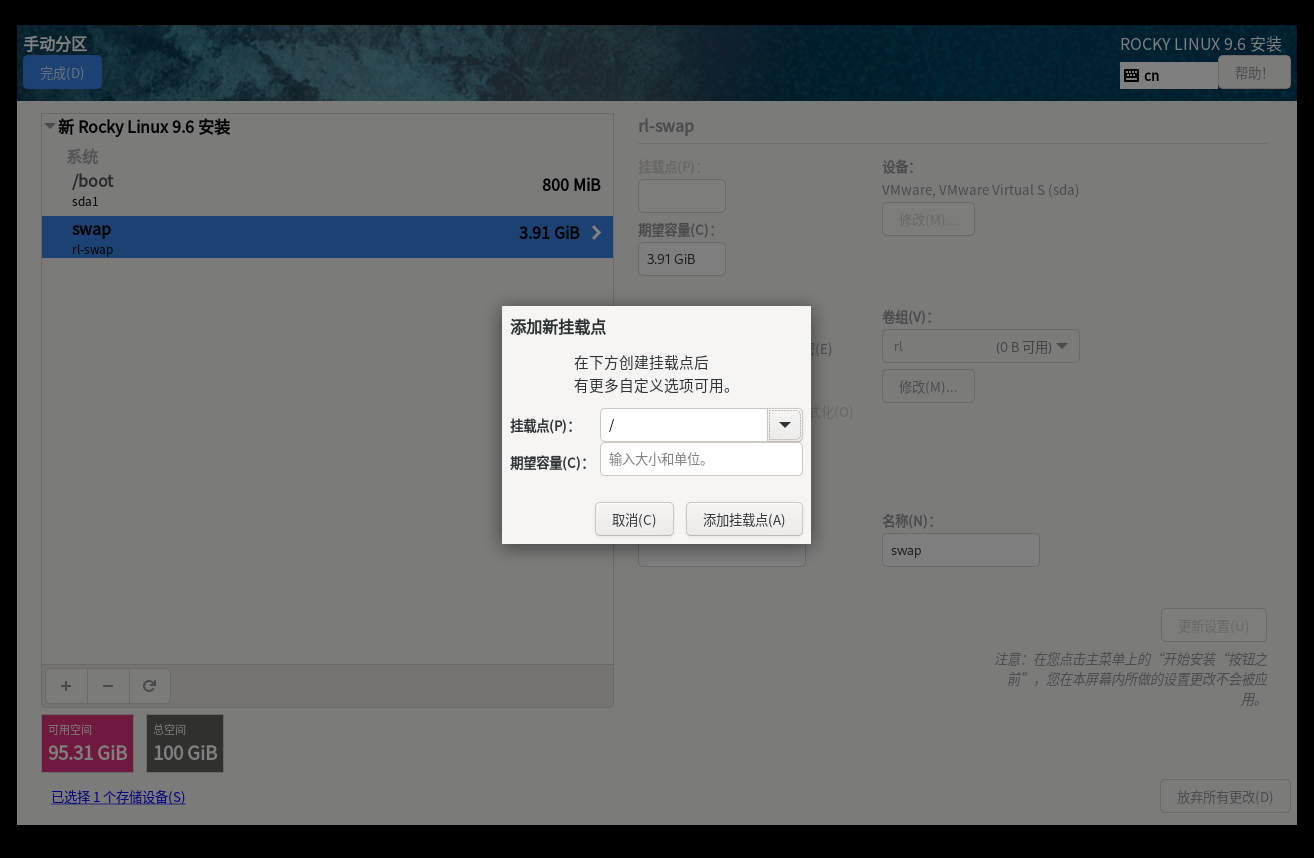Screen dimensions: 1314x858
Task: Click the name field containing swap
Action: [x=960, y=550]
